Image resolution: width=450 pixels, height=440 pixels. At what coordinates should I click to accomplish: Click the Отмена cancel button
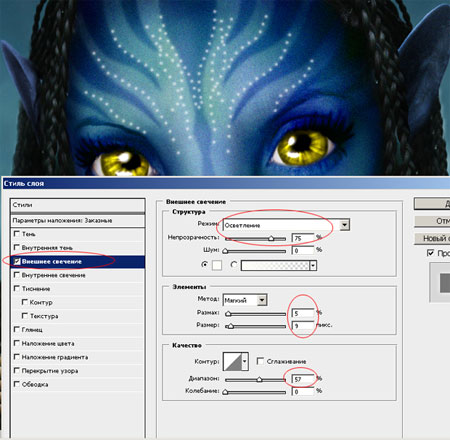tap(432, 221)
